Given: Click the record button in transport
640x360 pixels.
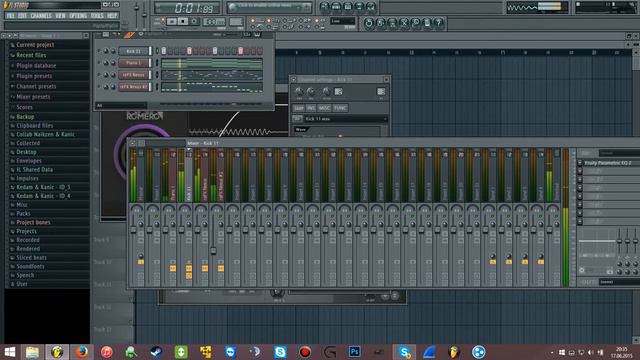Looking at the screenshot, I should coord(194,21).
